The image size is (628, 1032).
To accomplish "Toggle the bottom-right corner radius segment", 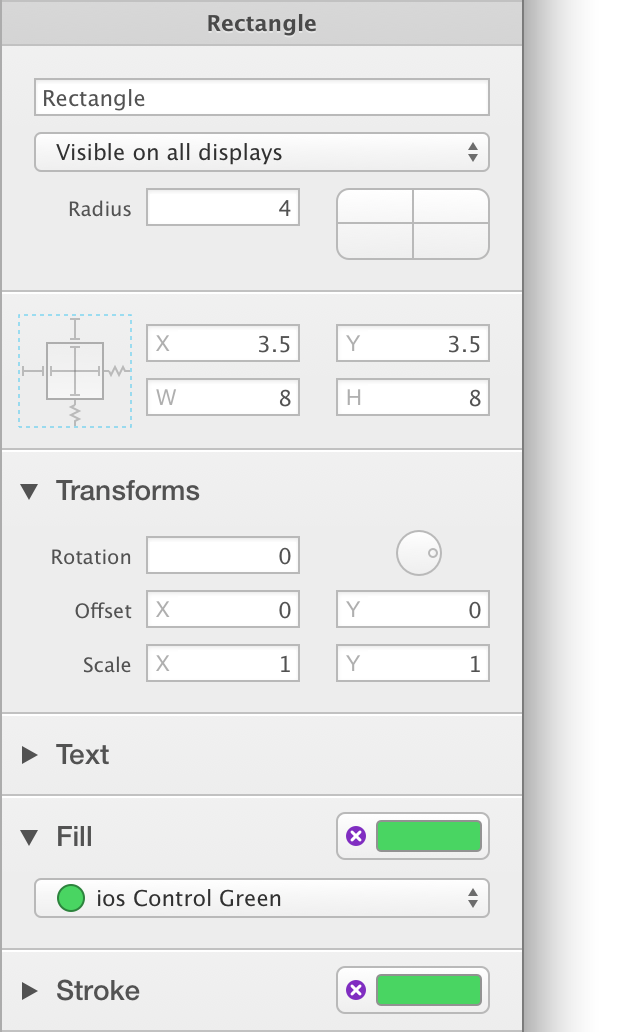I will click(x=451, y=242).
